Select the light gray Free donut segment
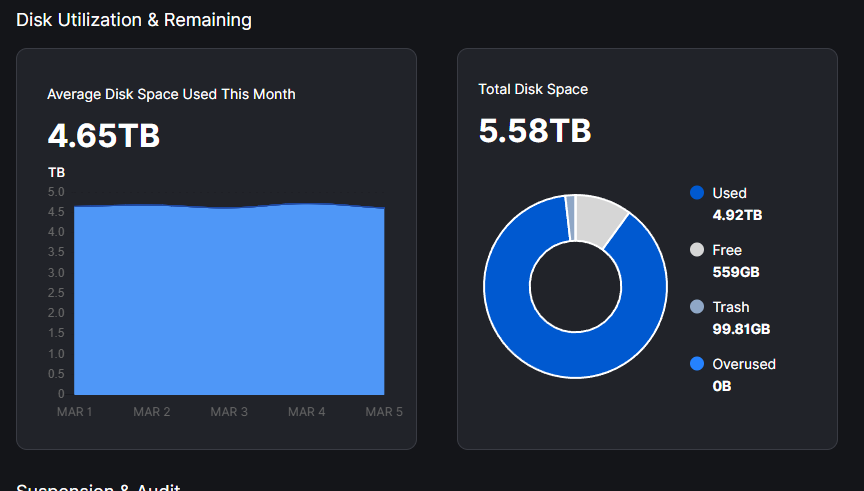The height and width of the screenshot is (491, 864). 602,219
